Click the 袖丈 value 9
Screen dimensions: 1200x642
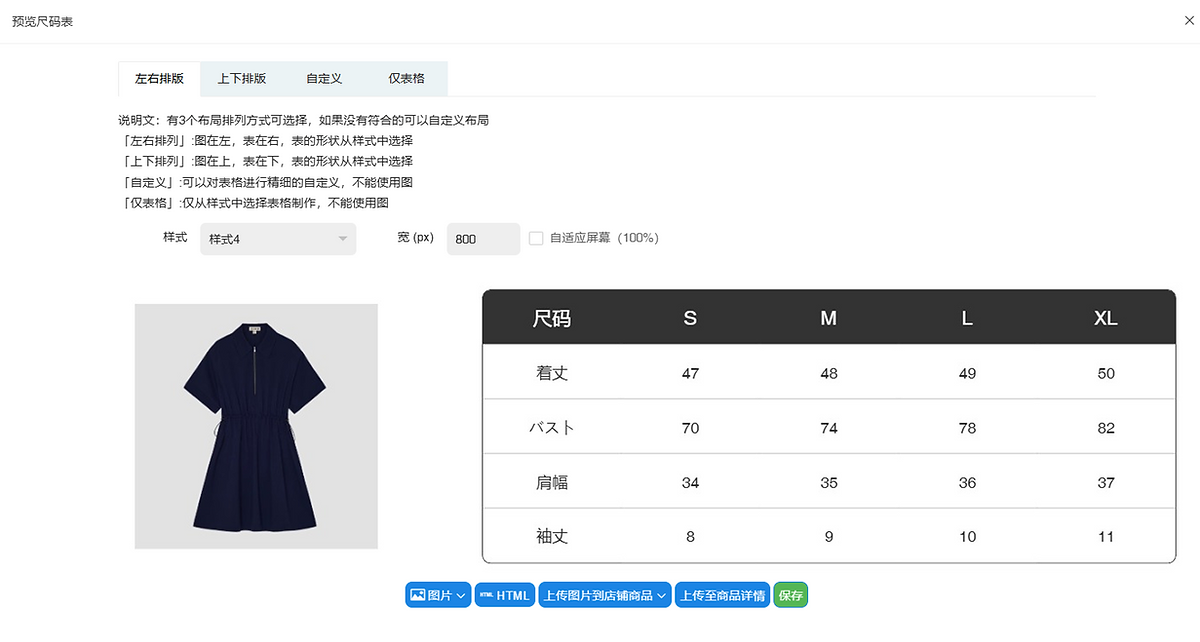pos(828,536)
